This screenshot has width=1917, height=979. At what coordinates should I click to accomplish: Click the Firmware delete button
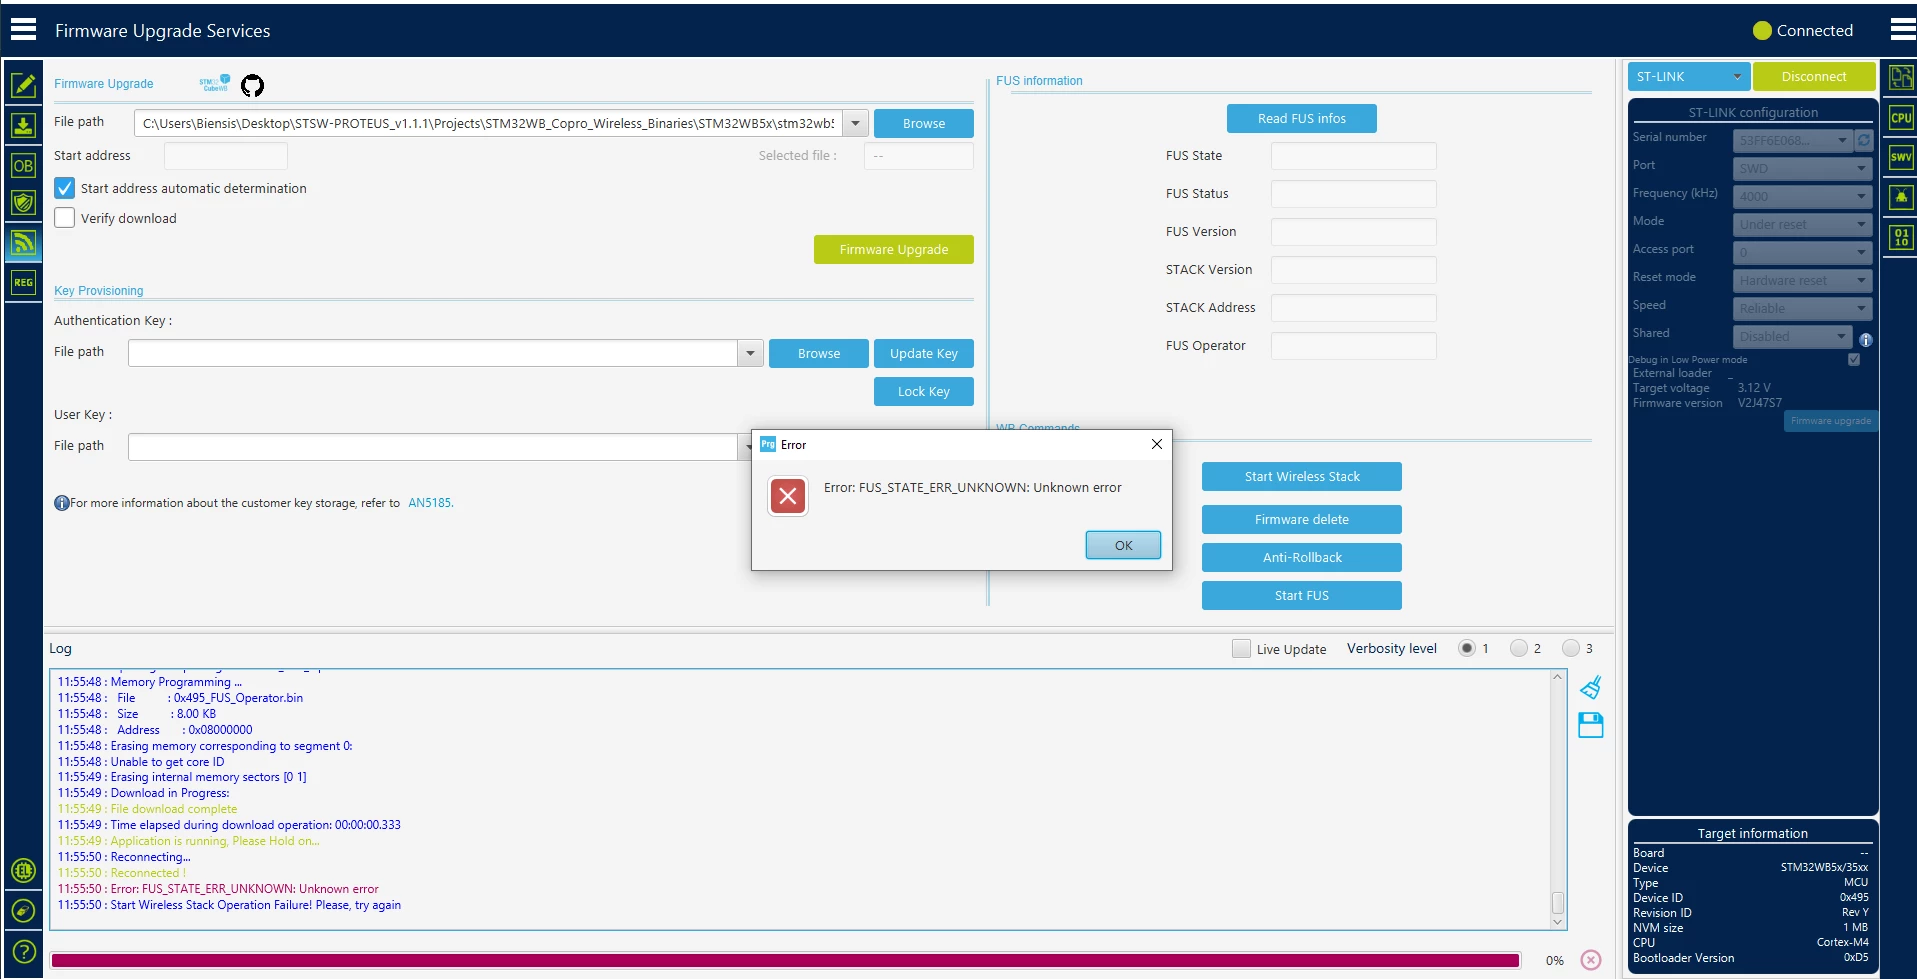point(1301,520)
